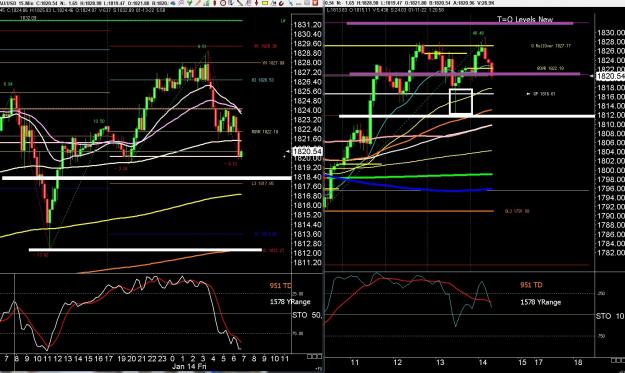Click the blue cloud-shaped toolbar icon
The width and height of the screenshot is (625, 373).
click(173, 3)
